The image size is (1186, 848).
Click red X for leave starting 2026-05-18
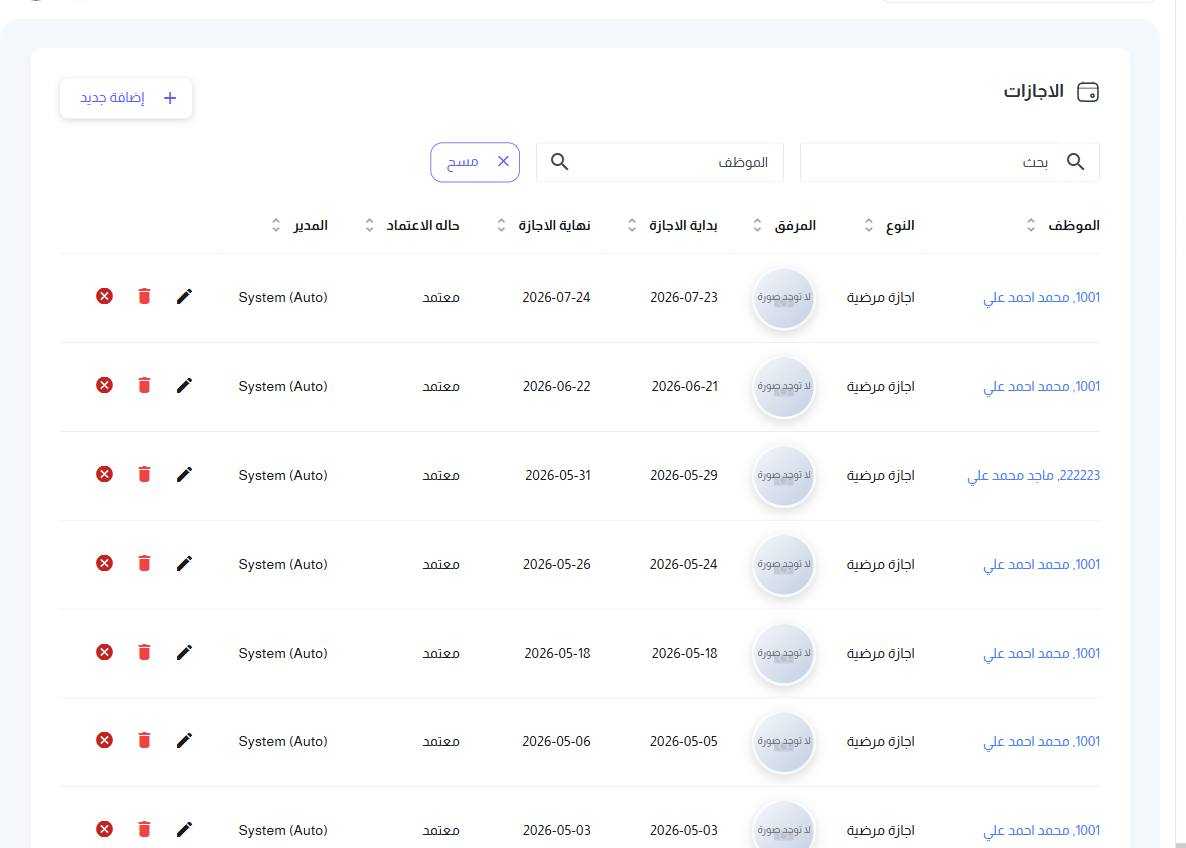point(104,652)
